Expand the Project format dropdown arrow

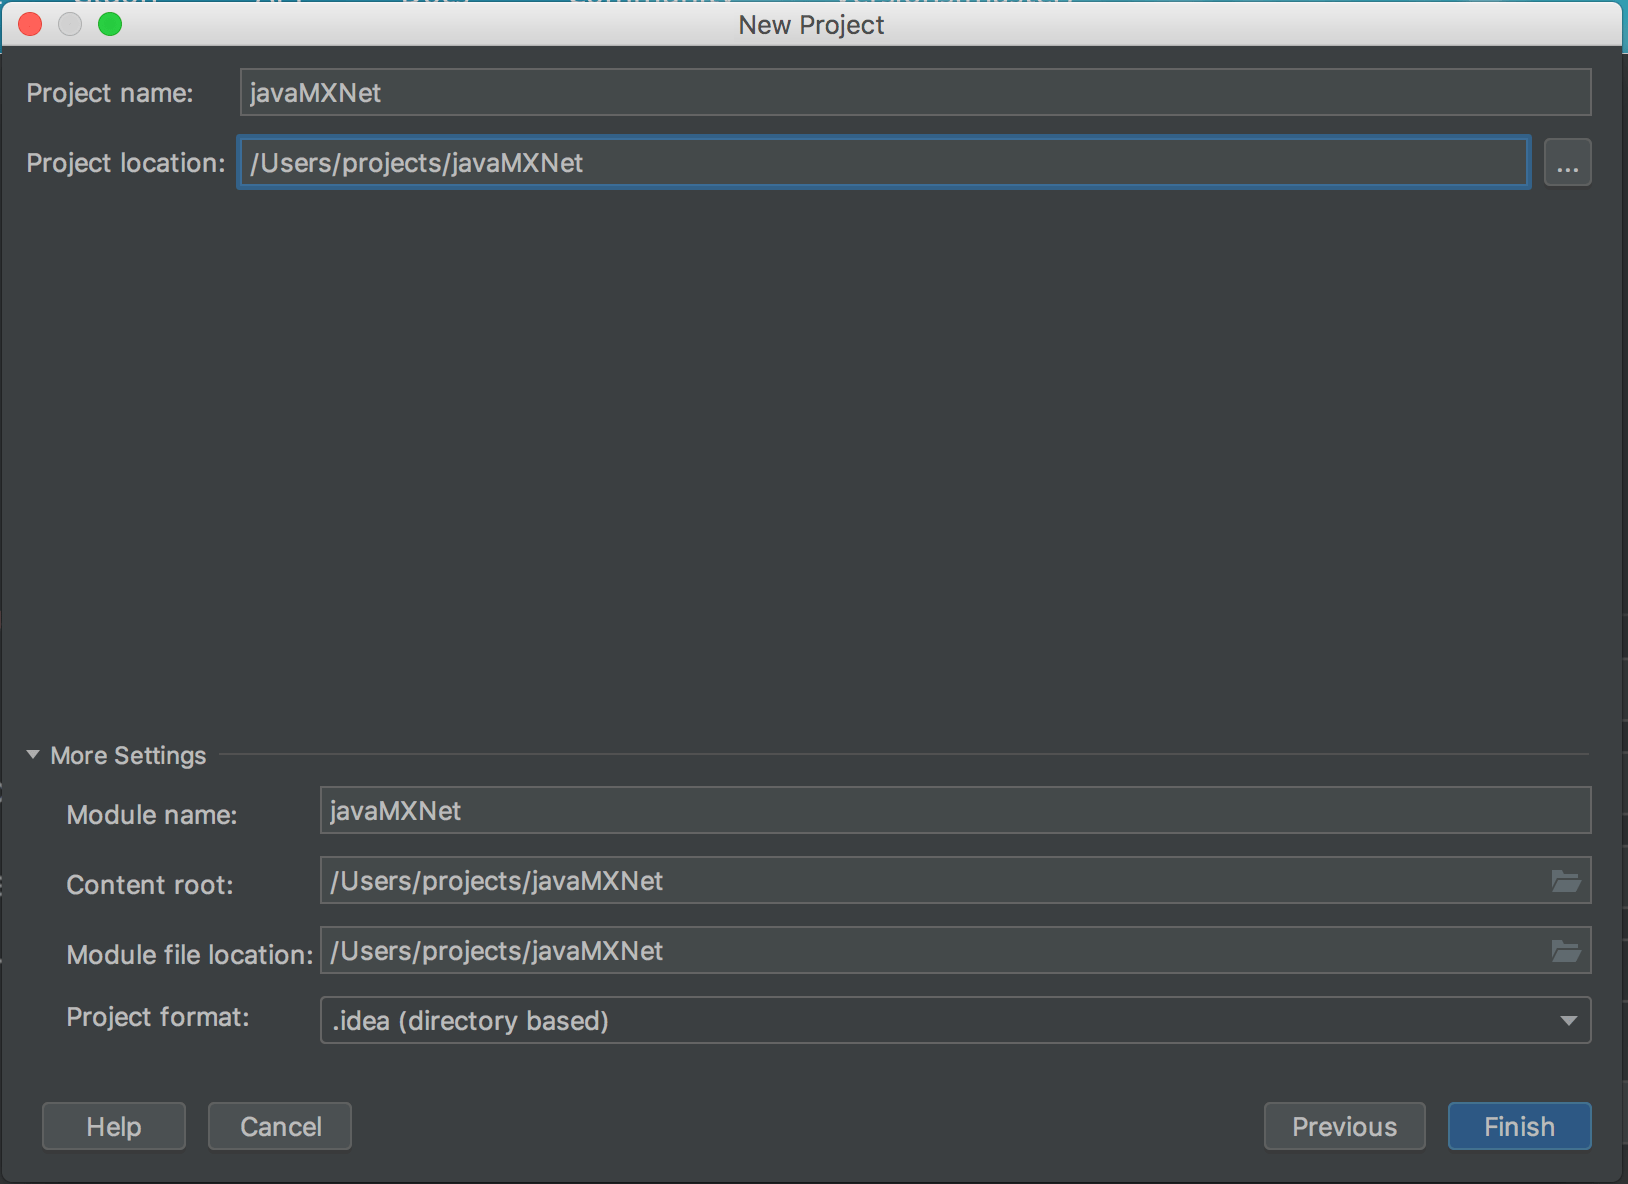1568,1021
